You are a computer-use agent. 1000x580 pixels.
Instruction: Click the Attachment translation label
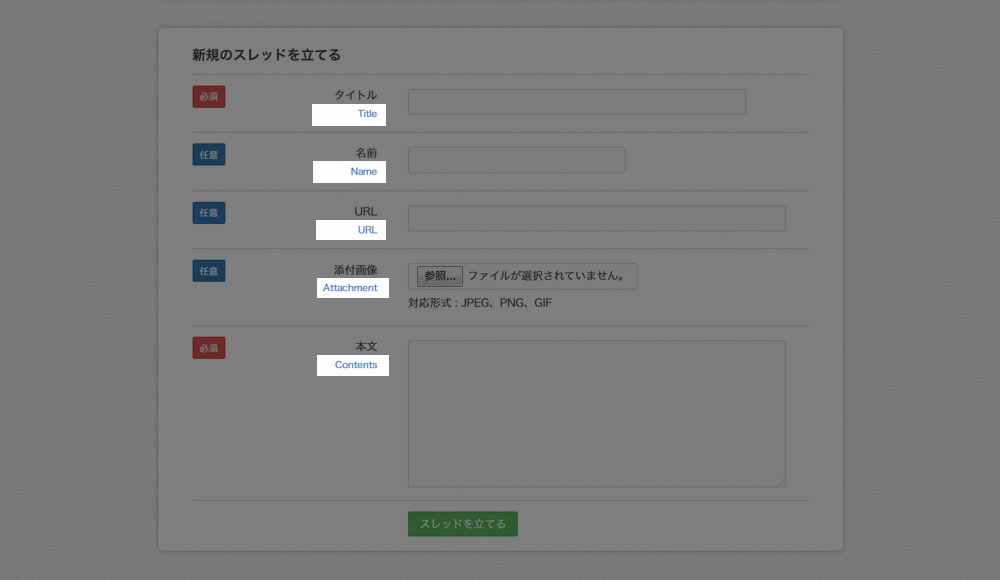click(x=350, y=288)
